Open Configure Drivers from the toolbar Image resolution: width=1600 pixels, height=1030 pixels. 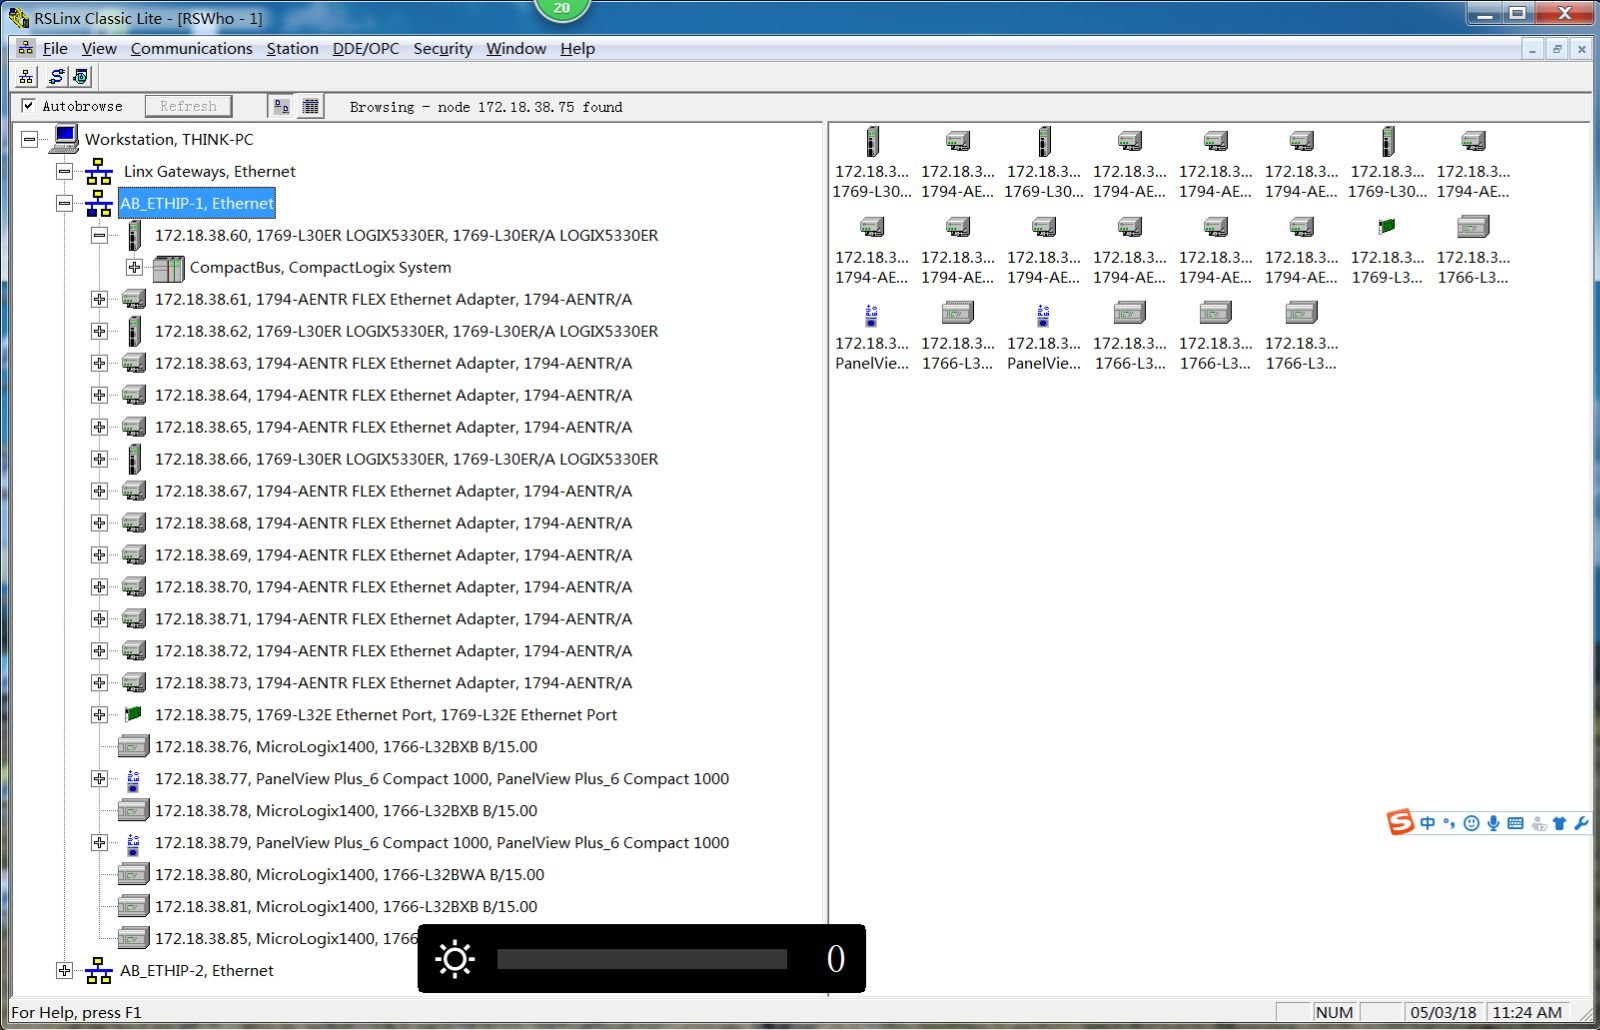click(57, 77)
